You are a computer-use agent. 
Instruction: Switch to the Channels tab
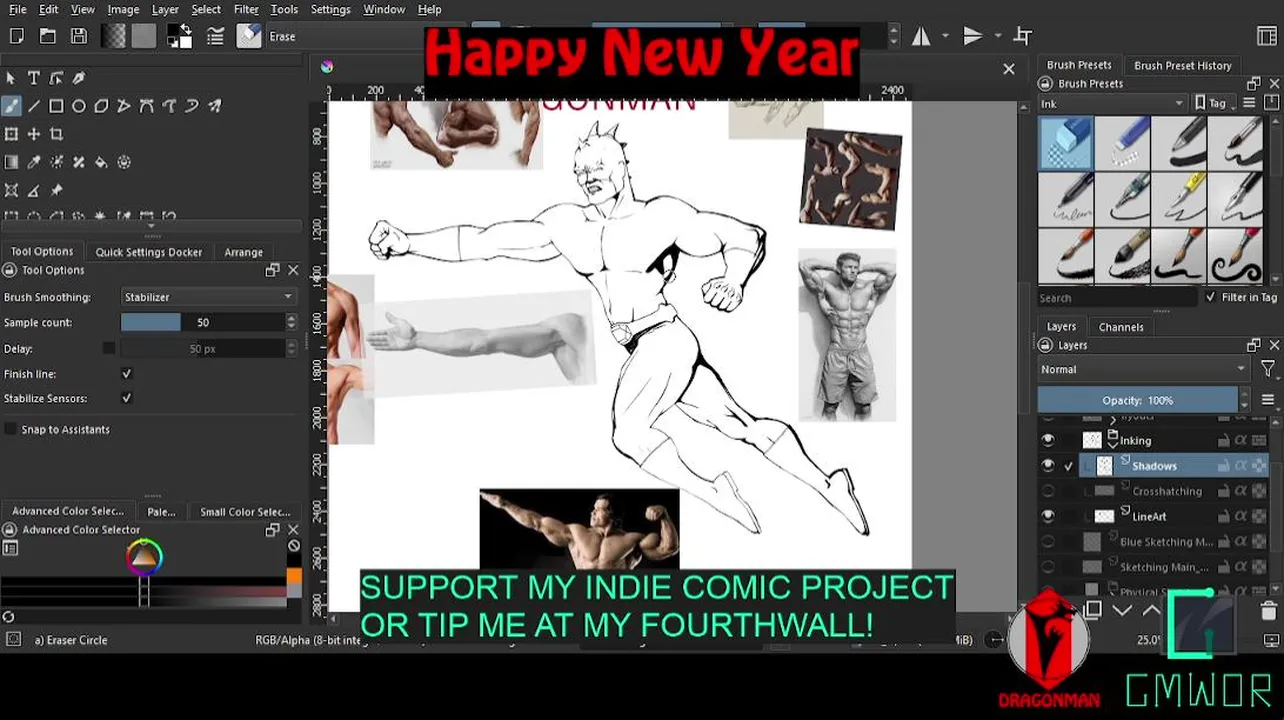(1121, 327)
